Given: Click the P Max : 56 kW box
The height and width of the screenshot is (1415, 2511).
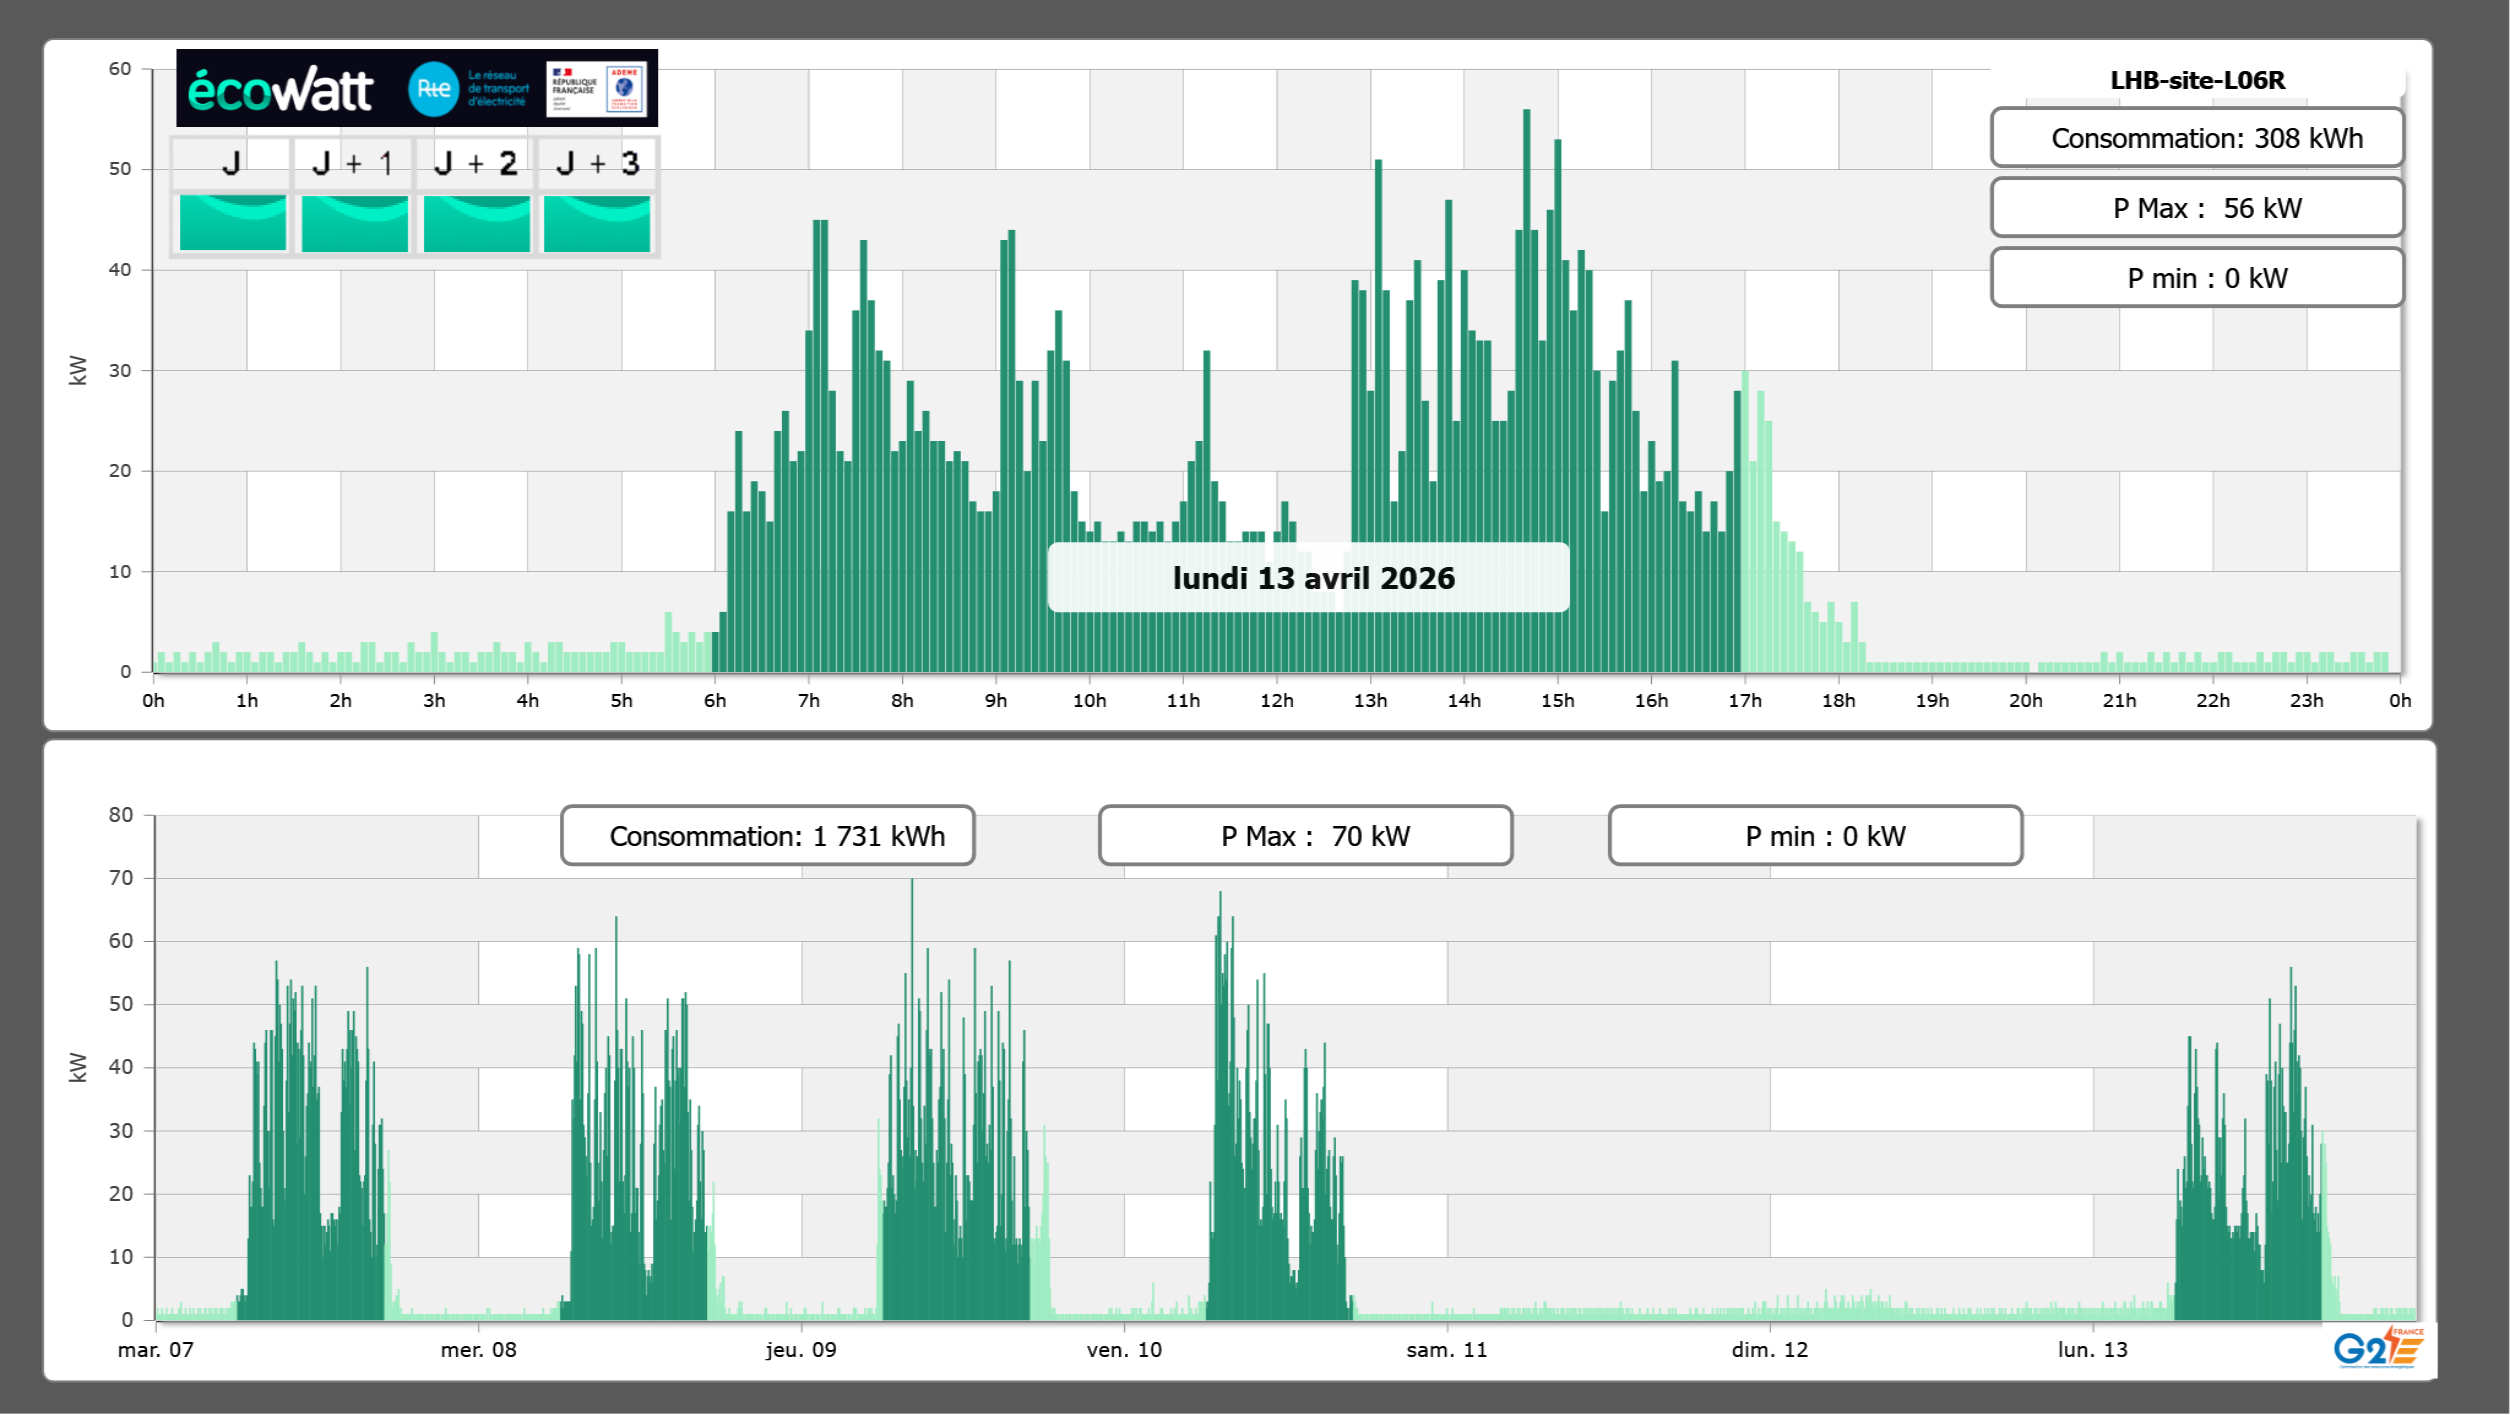Looking at the screenshot, I should [2196, 208].
